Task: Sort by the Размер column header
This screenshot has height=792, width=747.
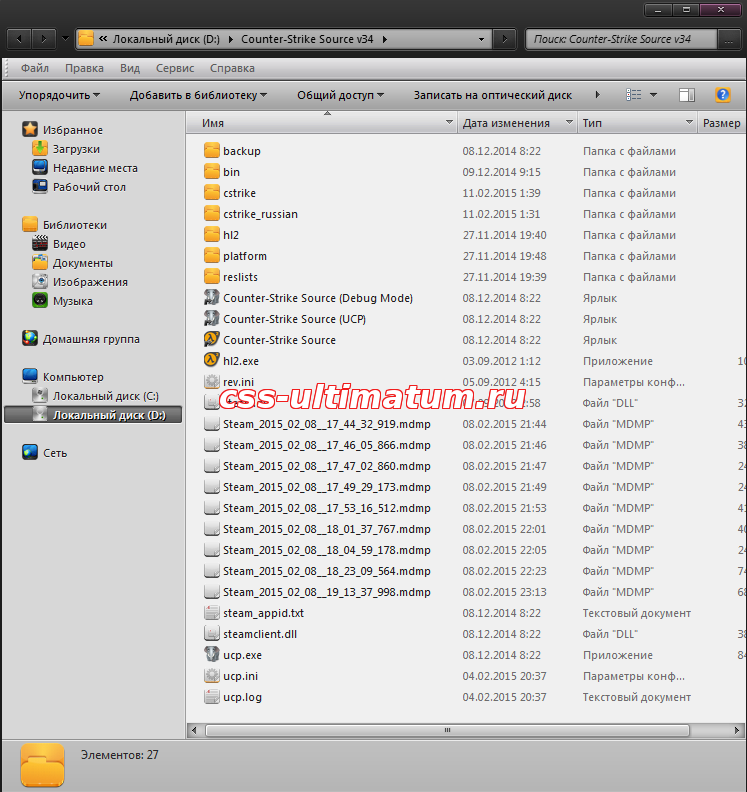Action: (x=721, y=123)
